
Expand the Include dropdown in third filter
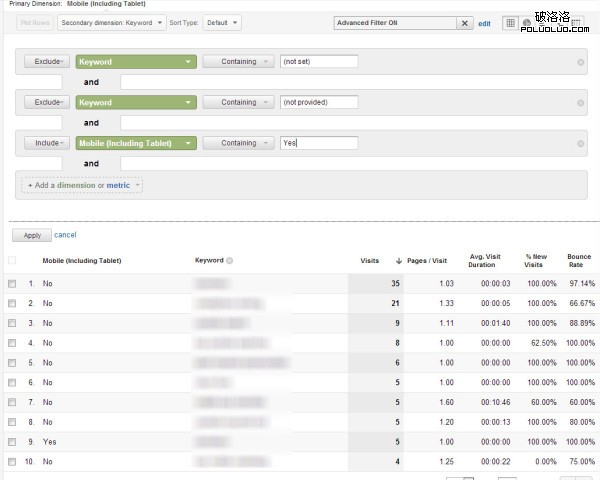[x=47, y=143]
